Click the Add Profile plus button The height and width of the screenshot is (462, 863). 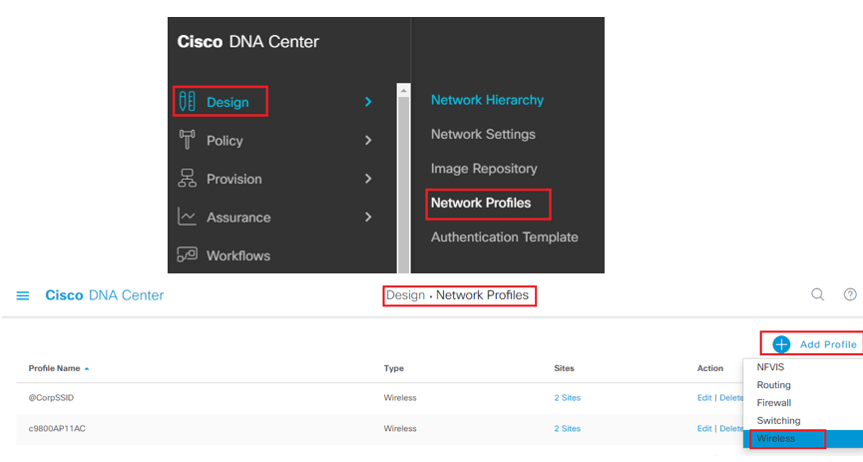click(x=782, y=344)
